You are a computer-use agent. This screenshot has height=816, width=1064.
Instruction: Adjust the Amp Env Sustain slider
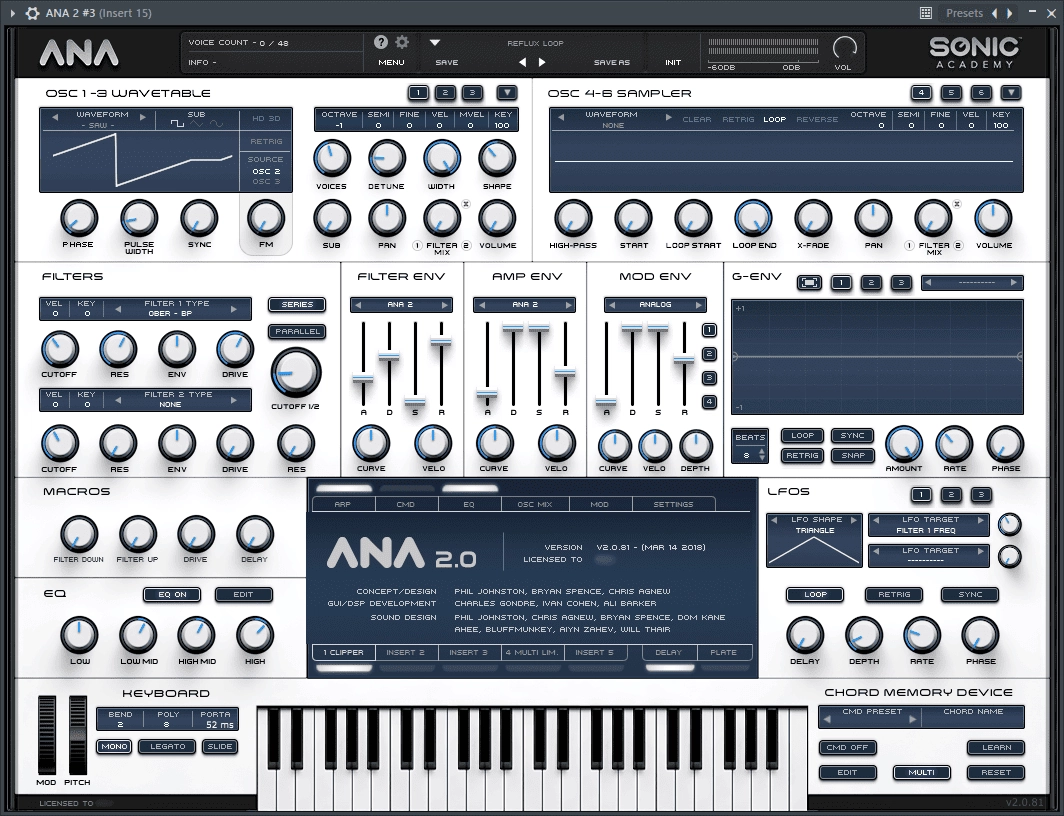pos(539,328)
